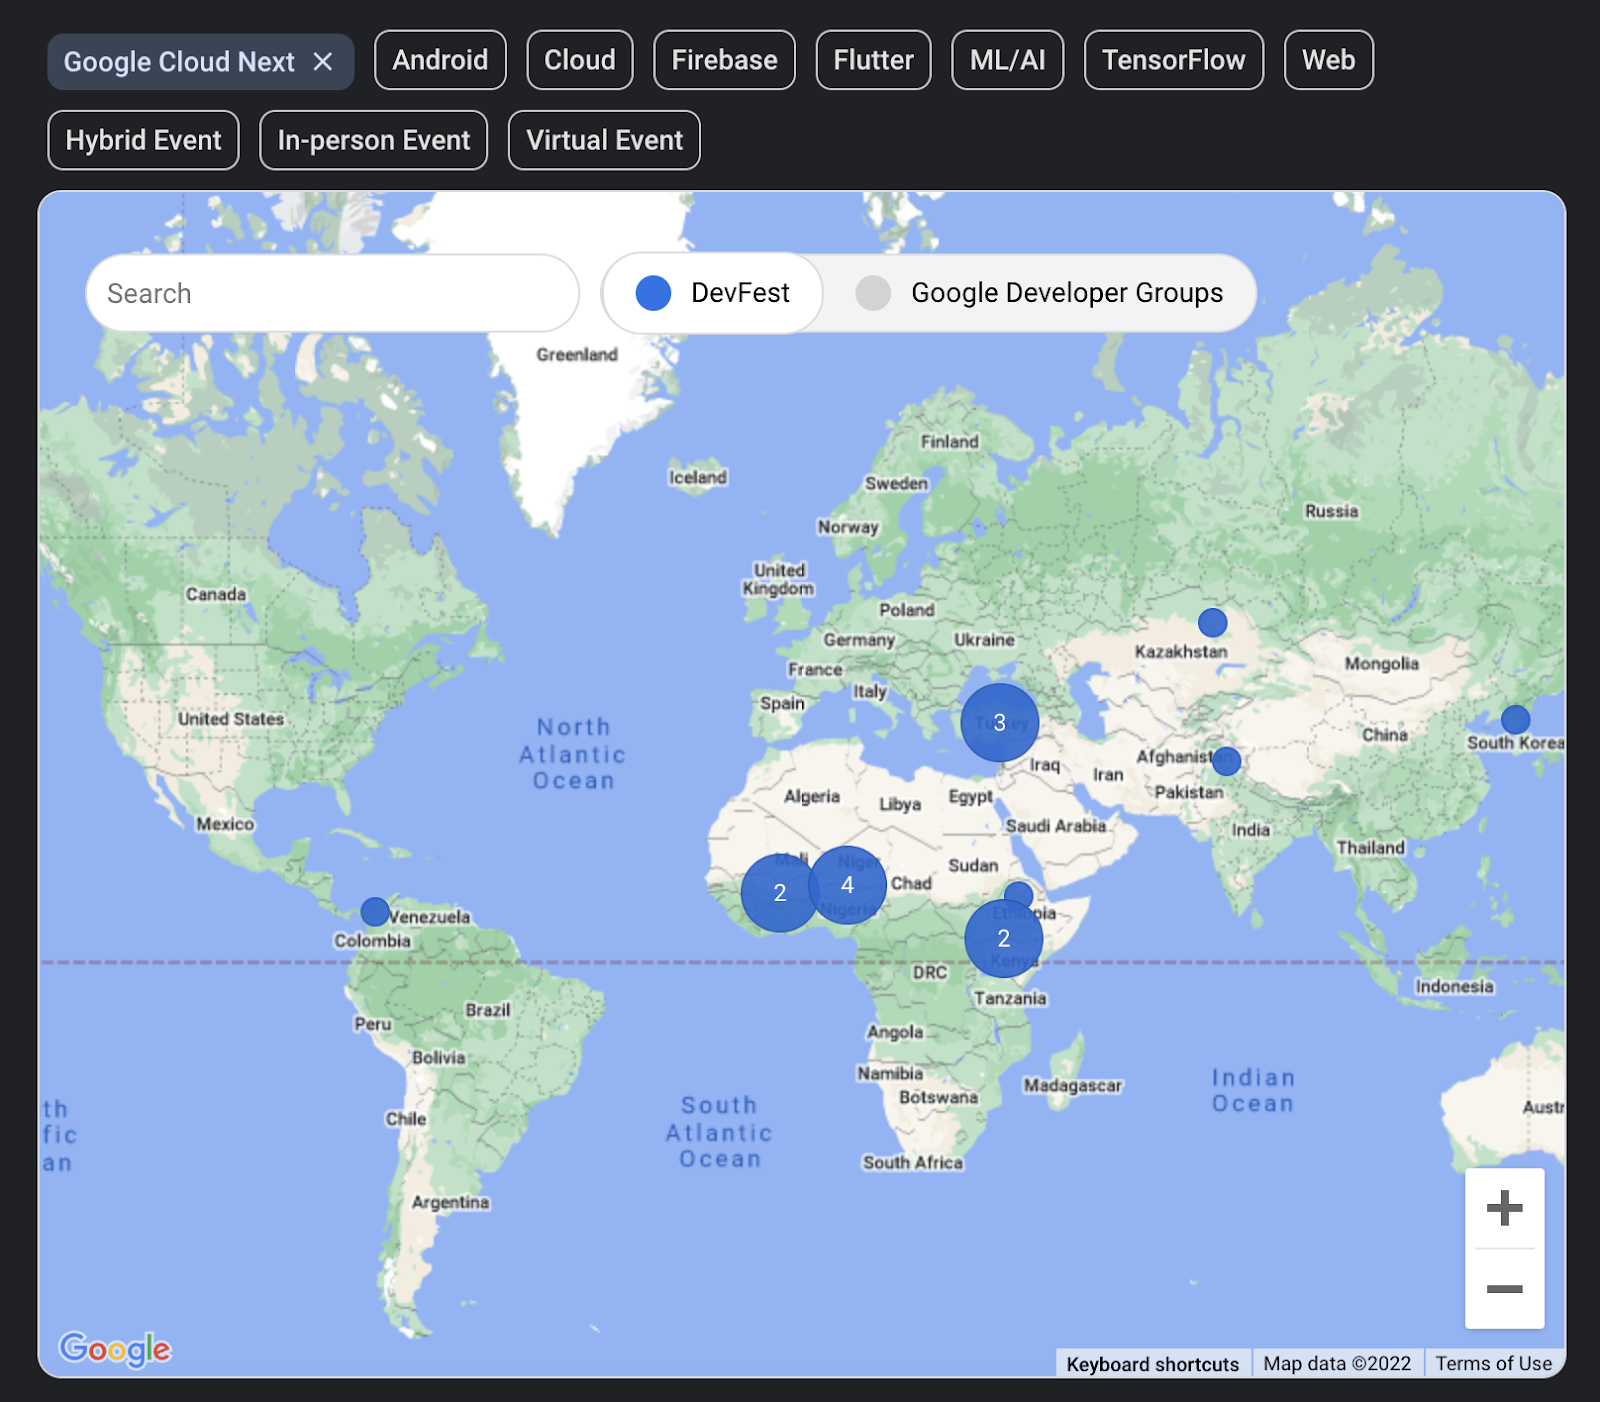The image size is (1600, 1402).
Task: Open the Turkey cluster of 3 events
Action: [x=1000, y=722]
